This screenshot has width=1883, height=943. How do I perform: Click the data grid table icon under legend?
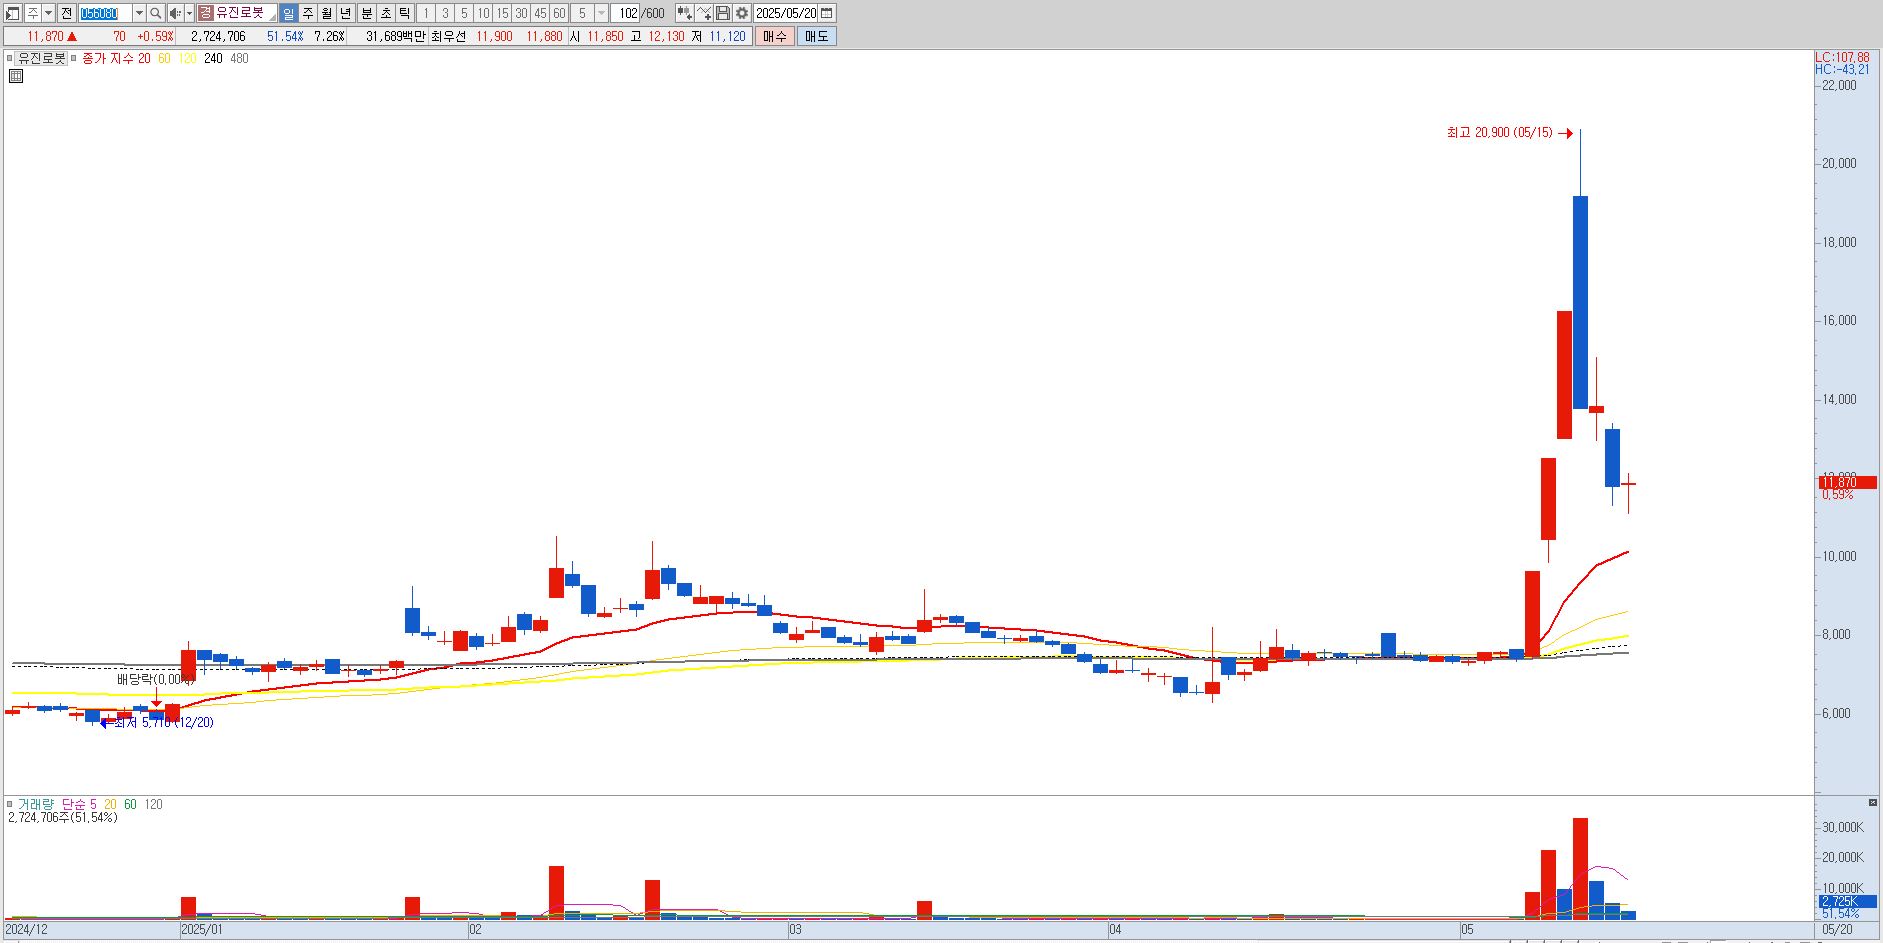pyautogui.click(x=16, y=76)
